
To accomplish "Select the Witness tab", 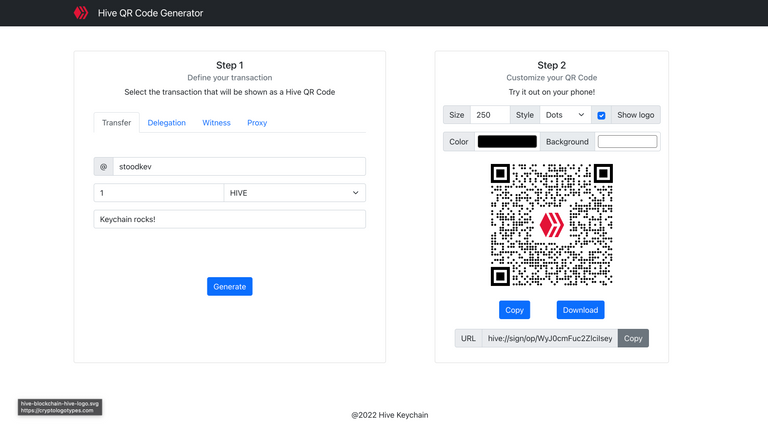I will coord(216,122).
